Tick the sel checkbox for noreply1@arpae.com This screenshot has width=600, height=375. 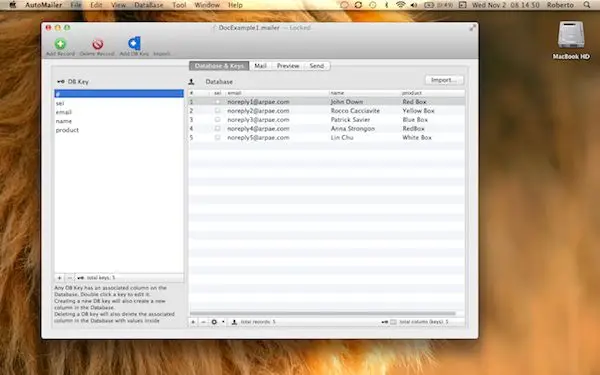(x=217, y=102)
